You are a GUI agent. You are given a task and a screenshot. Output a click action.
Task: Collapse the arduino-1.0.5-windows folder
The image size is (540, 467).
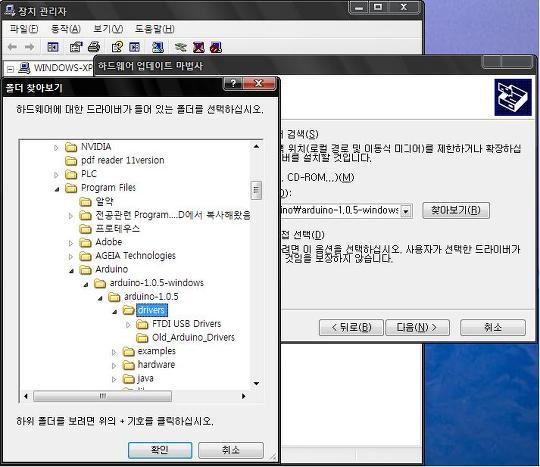coord(86,284)
